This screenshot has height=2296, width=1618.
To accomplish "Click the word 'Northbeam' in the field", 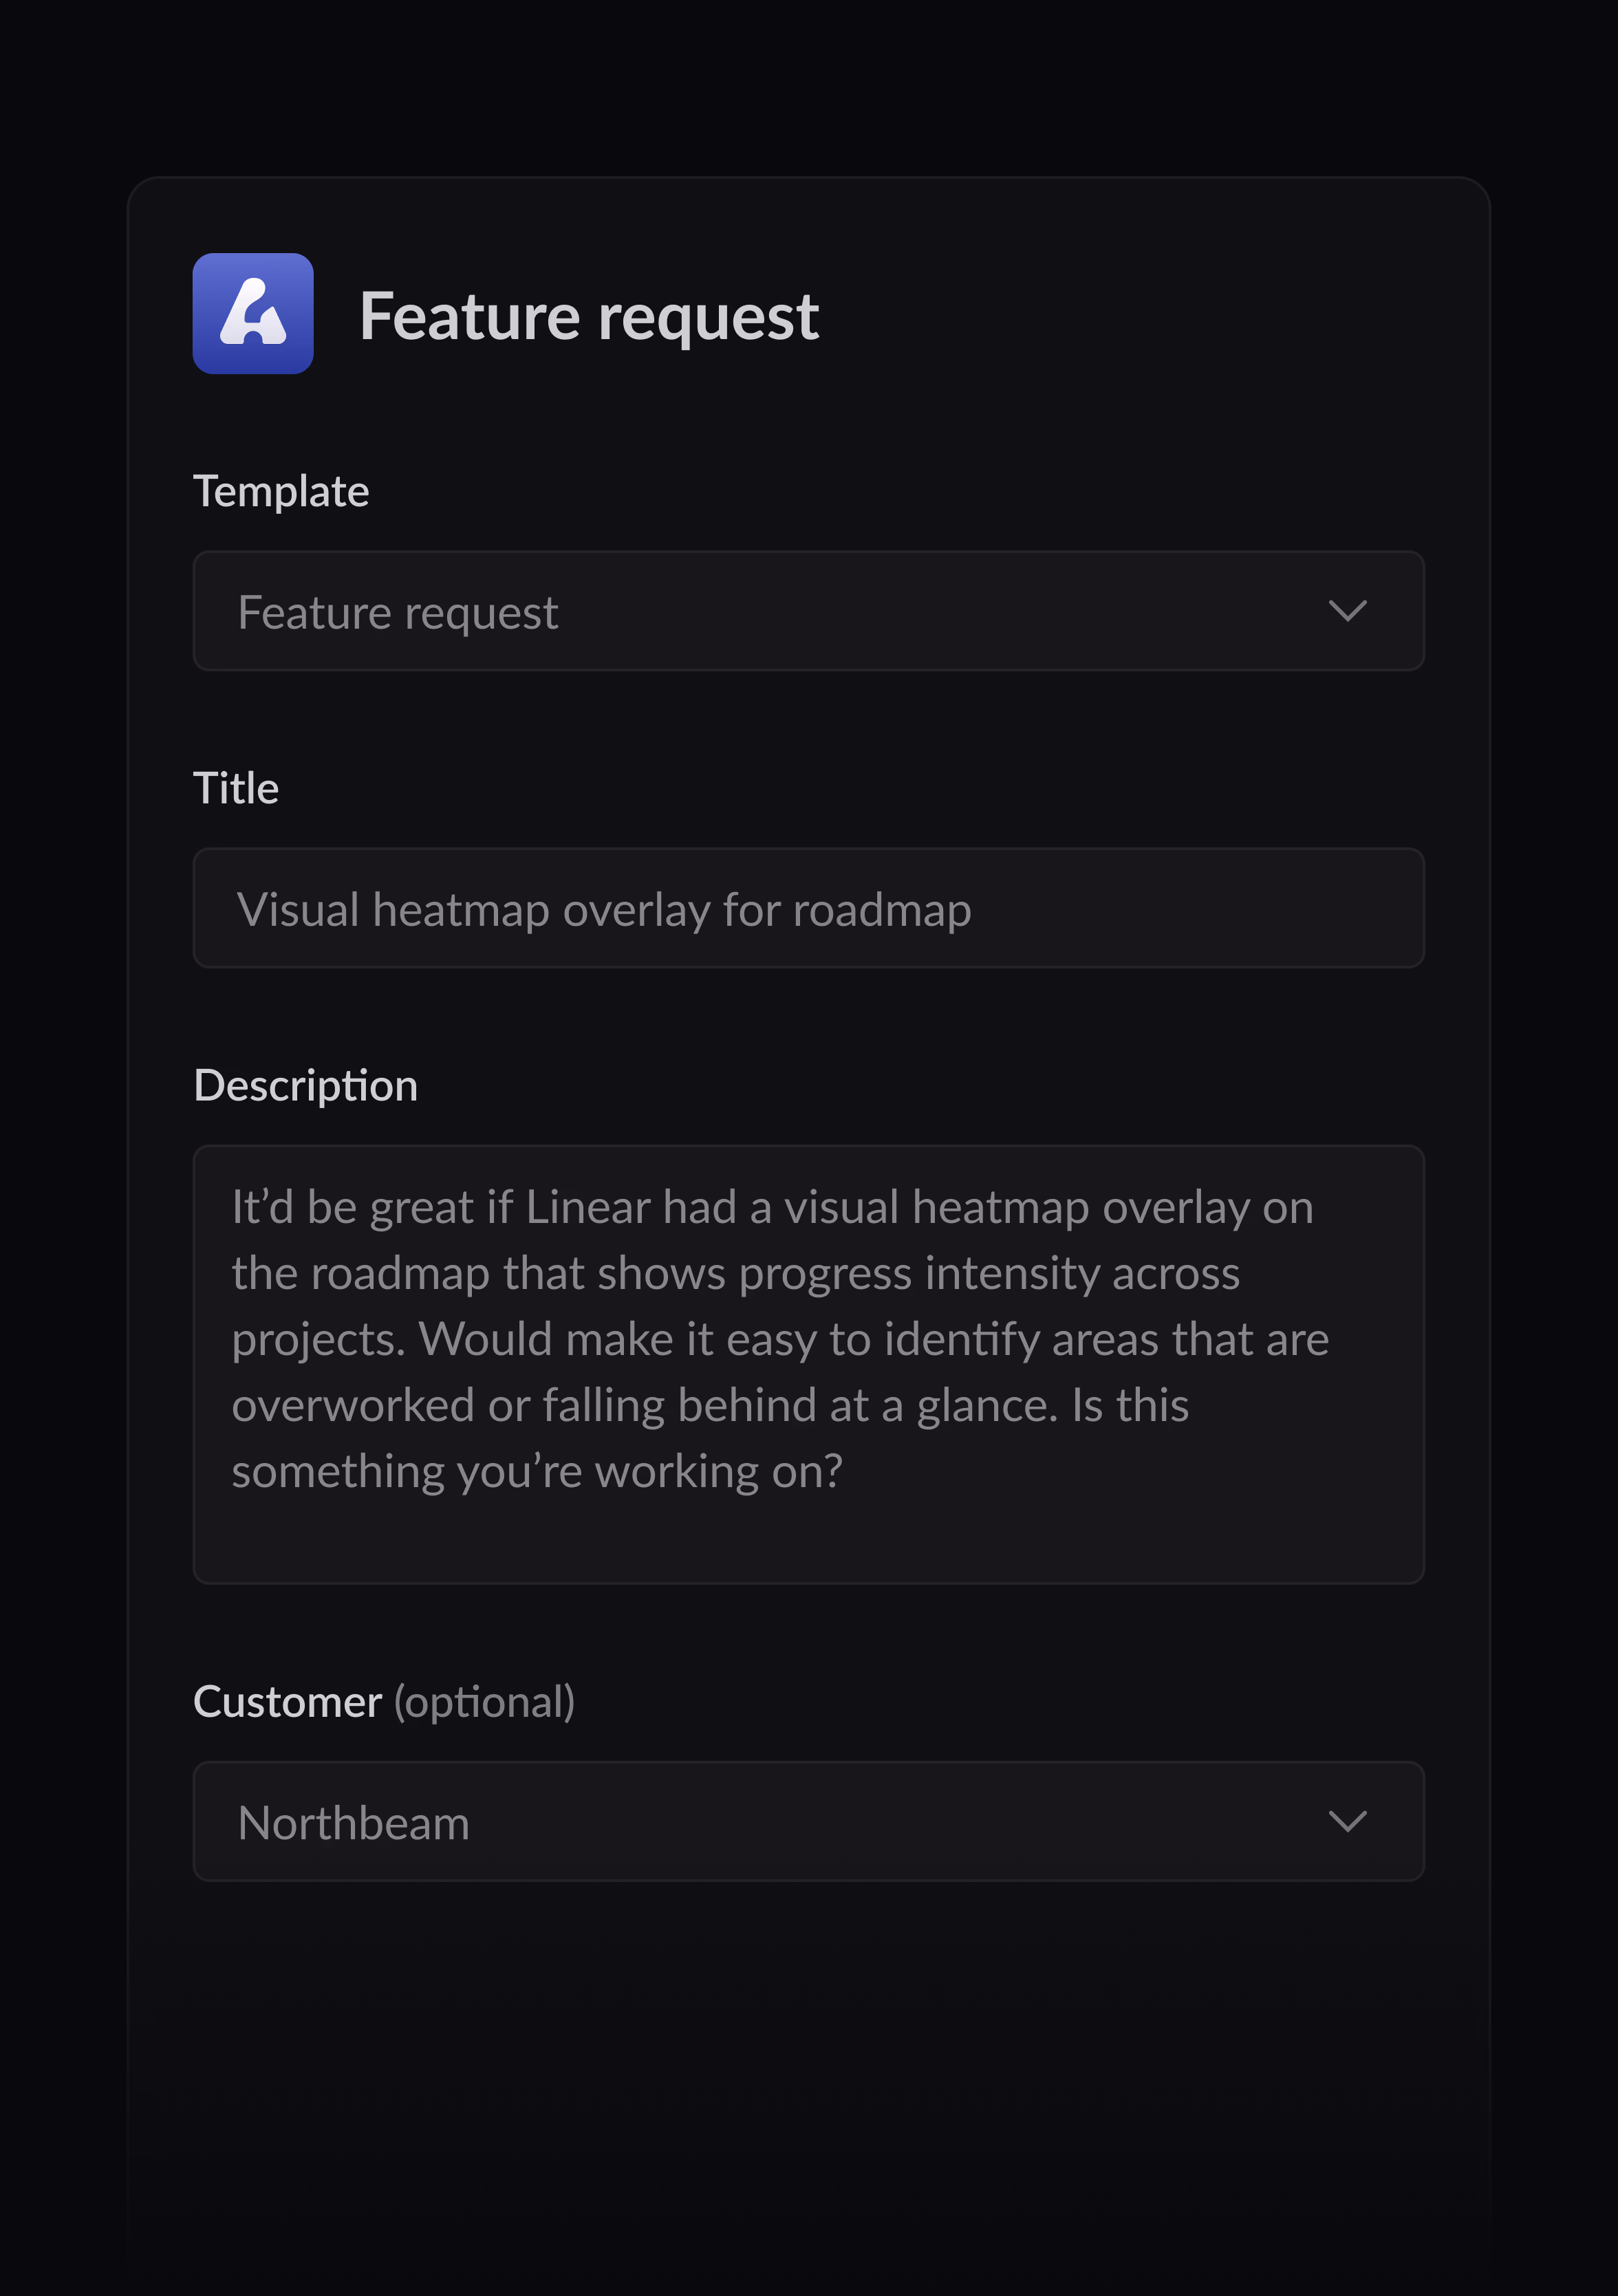I will click(353, 1821).
